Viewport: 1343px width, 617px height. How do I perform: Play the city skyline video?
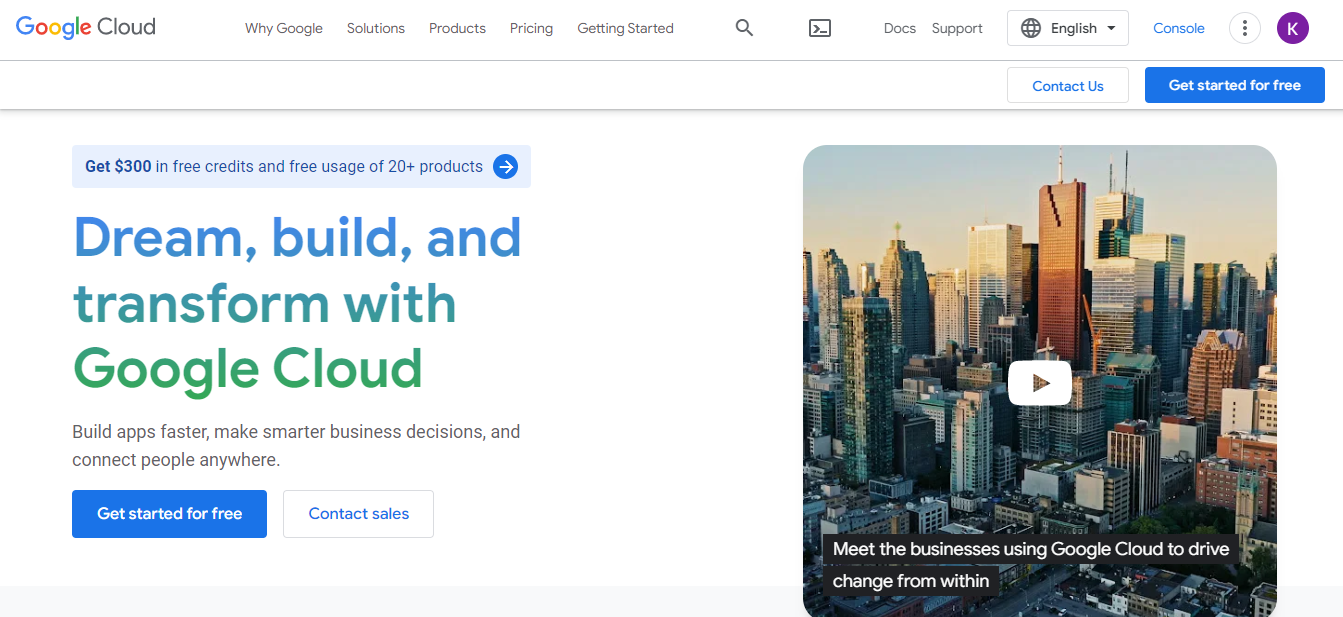click(x=1040, y=382)
